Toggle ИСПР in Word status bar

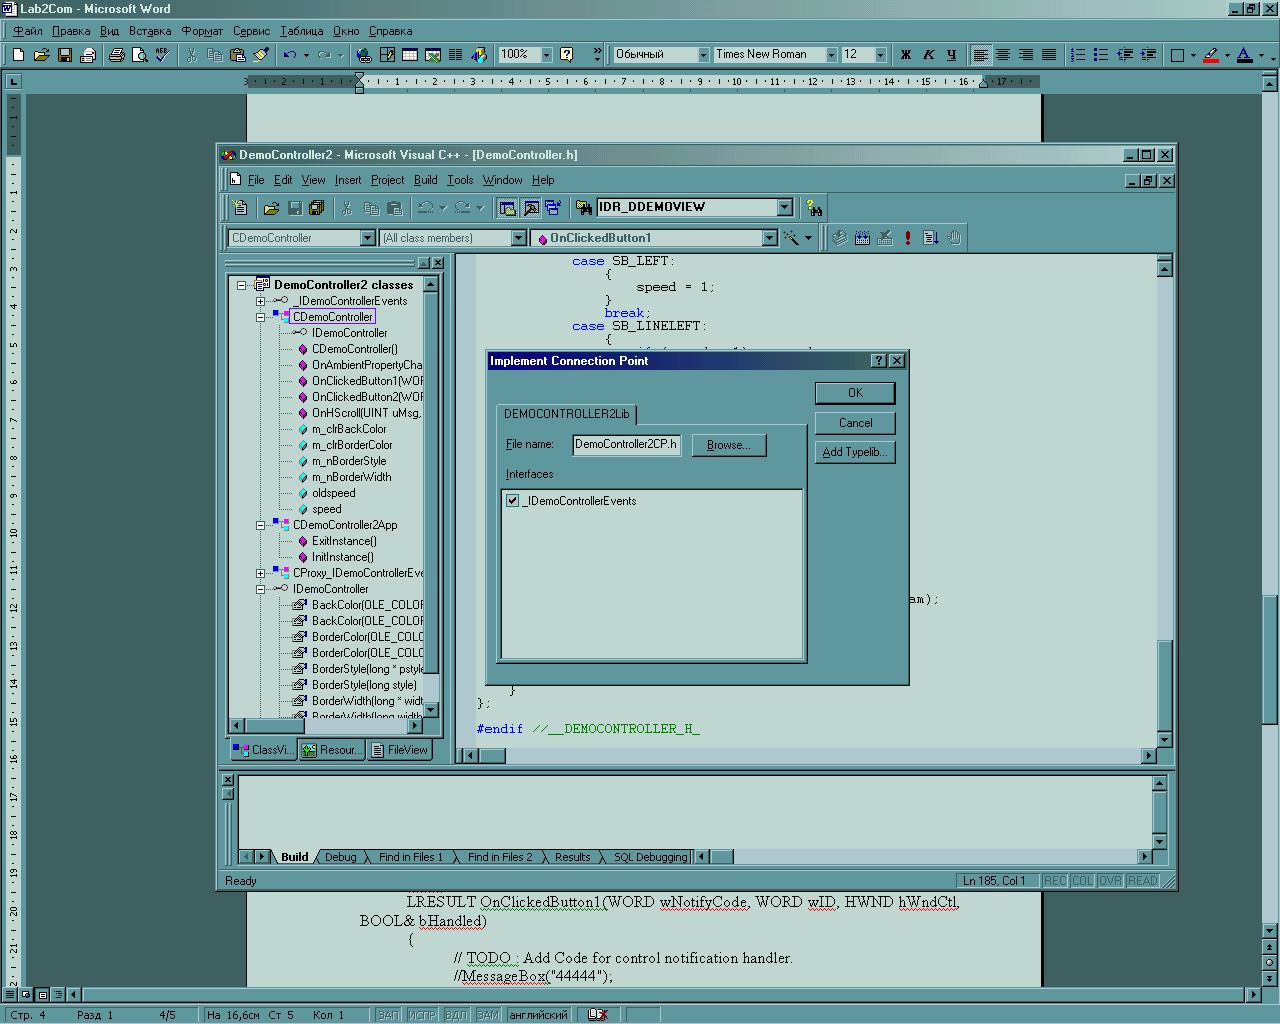[422, 1015]
